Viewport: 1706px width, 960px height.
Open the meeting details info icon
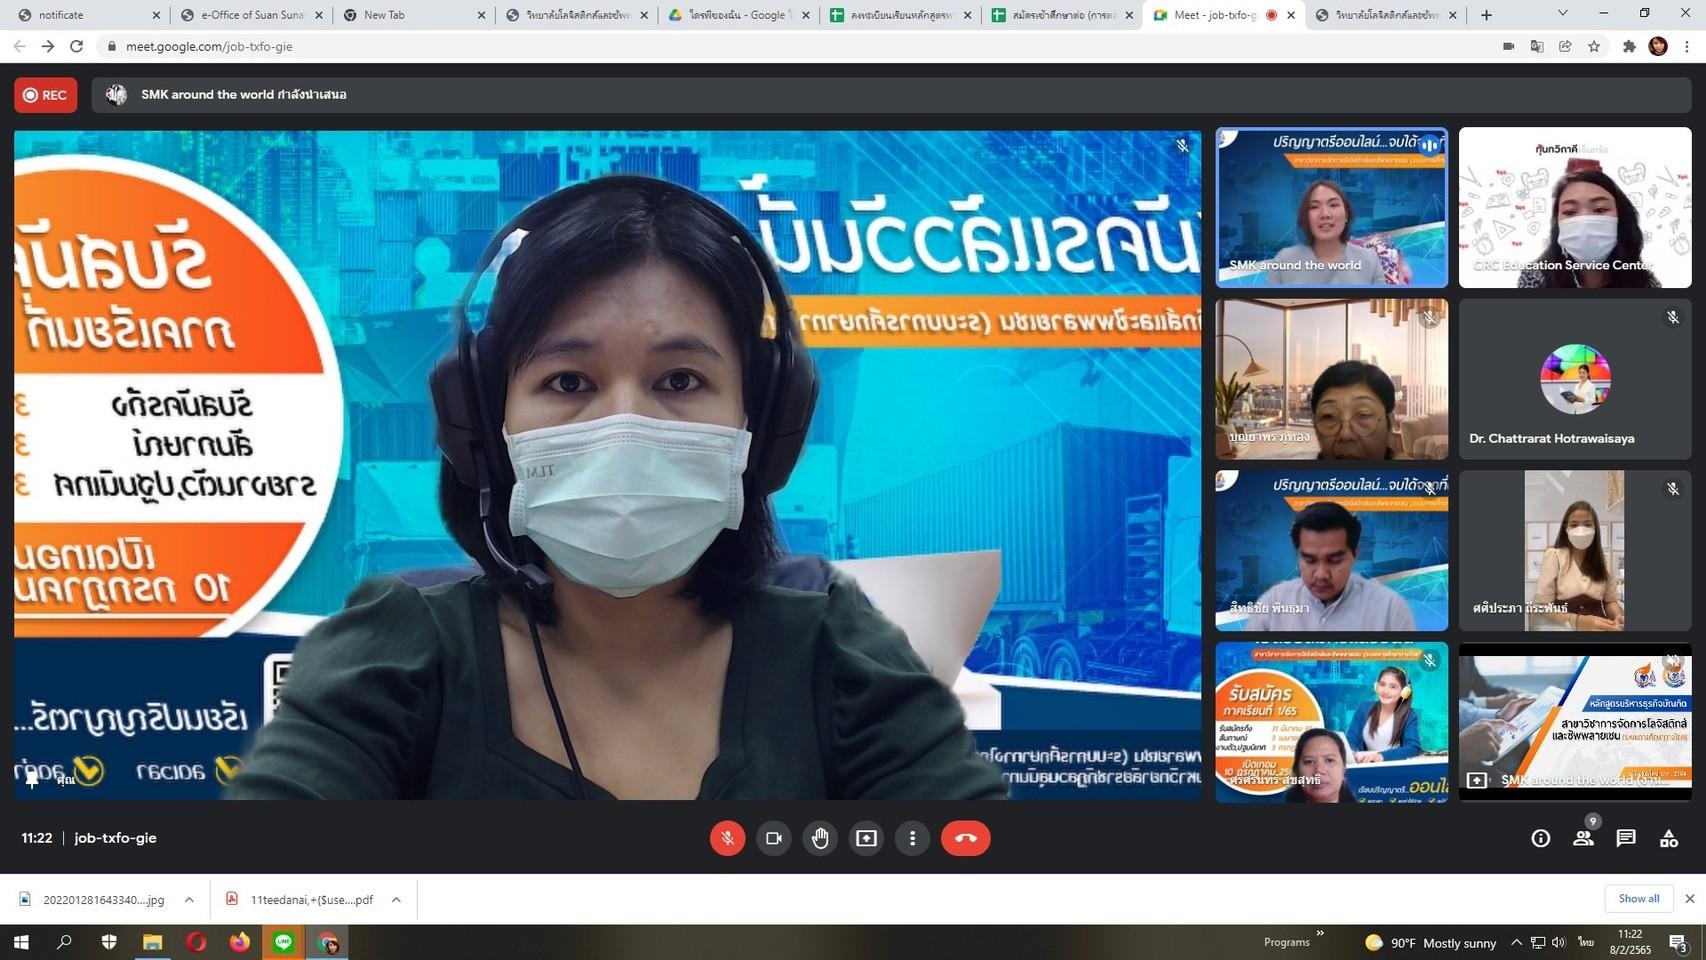coord(1540,838)
